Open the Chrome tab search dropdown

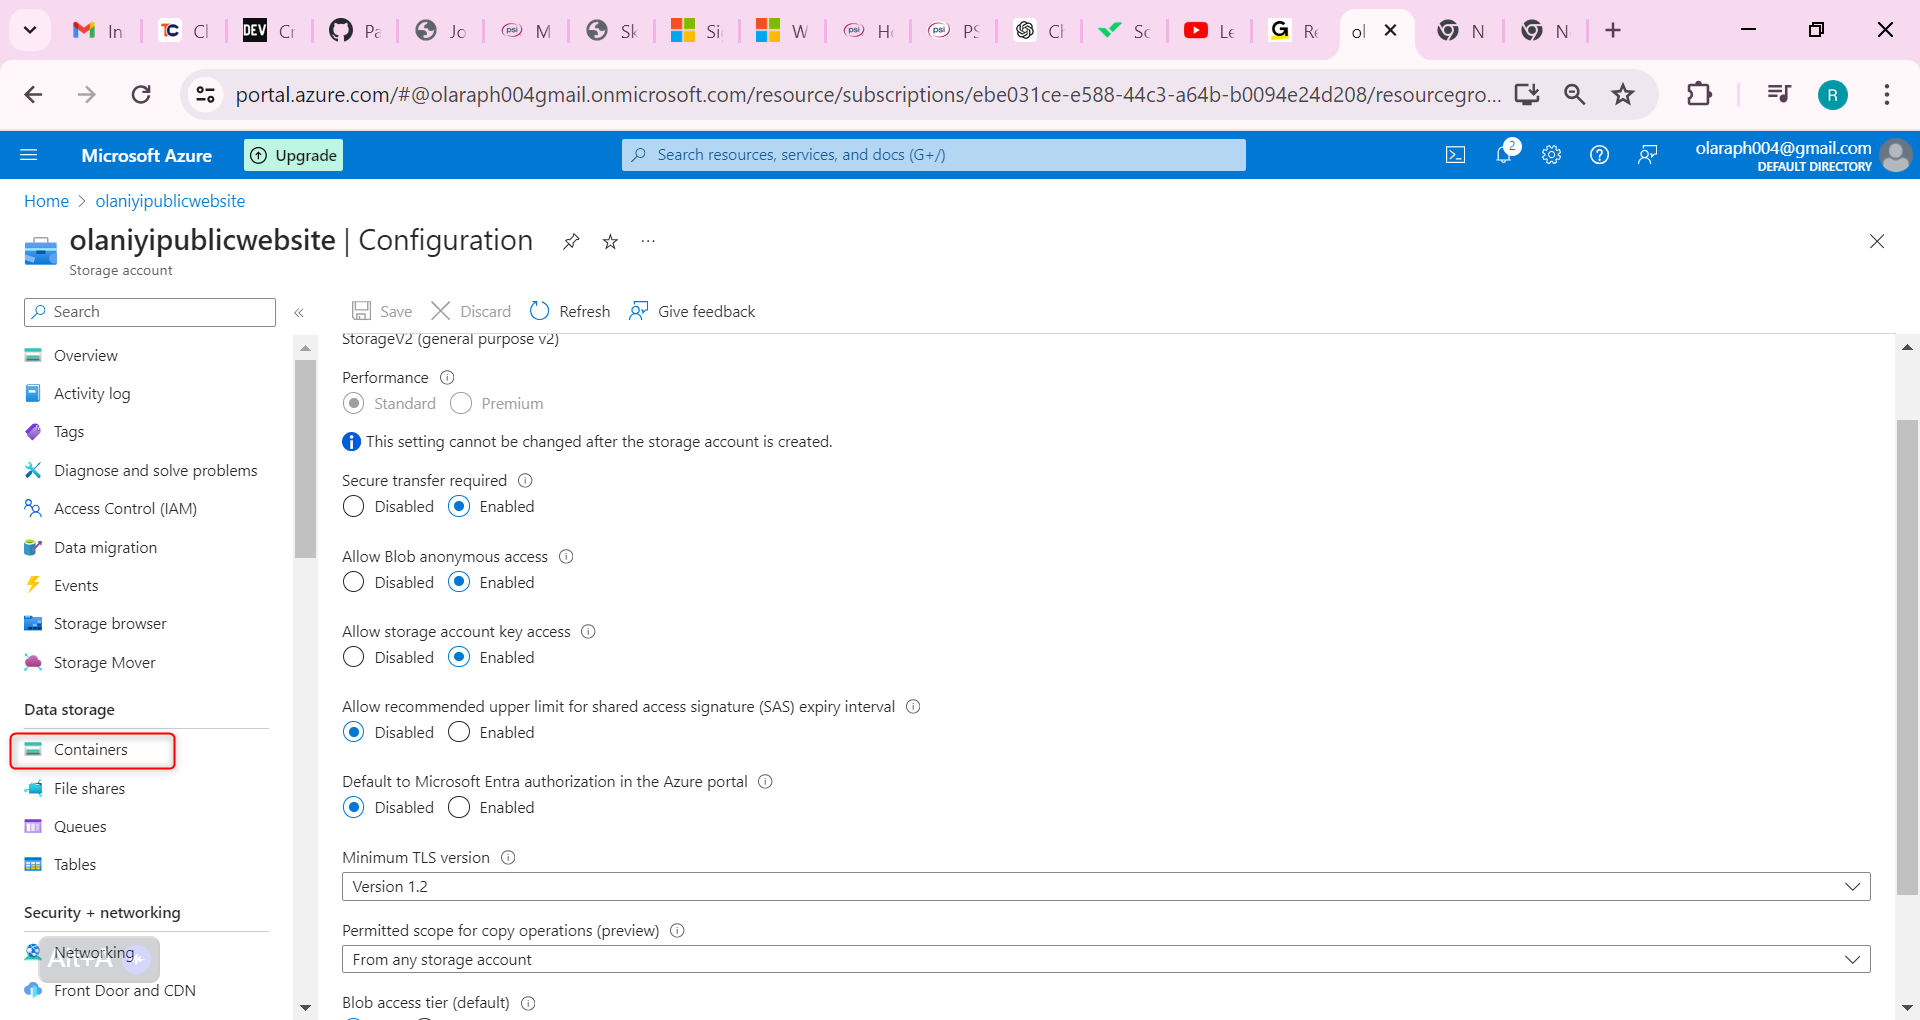click(30, 30)
